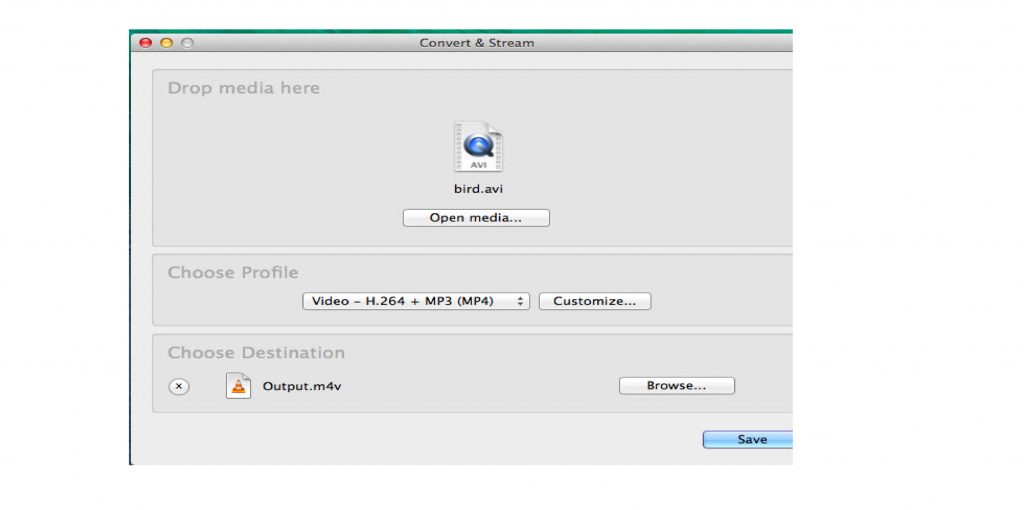Screen dimensions: 1024x510
Task: Click the profile dropdown's up-down arrows
Action: [x=521, y=301]
